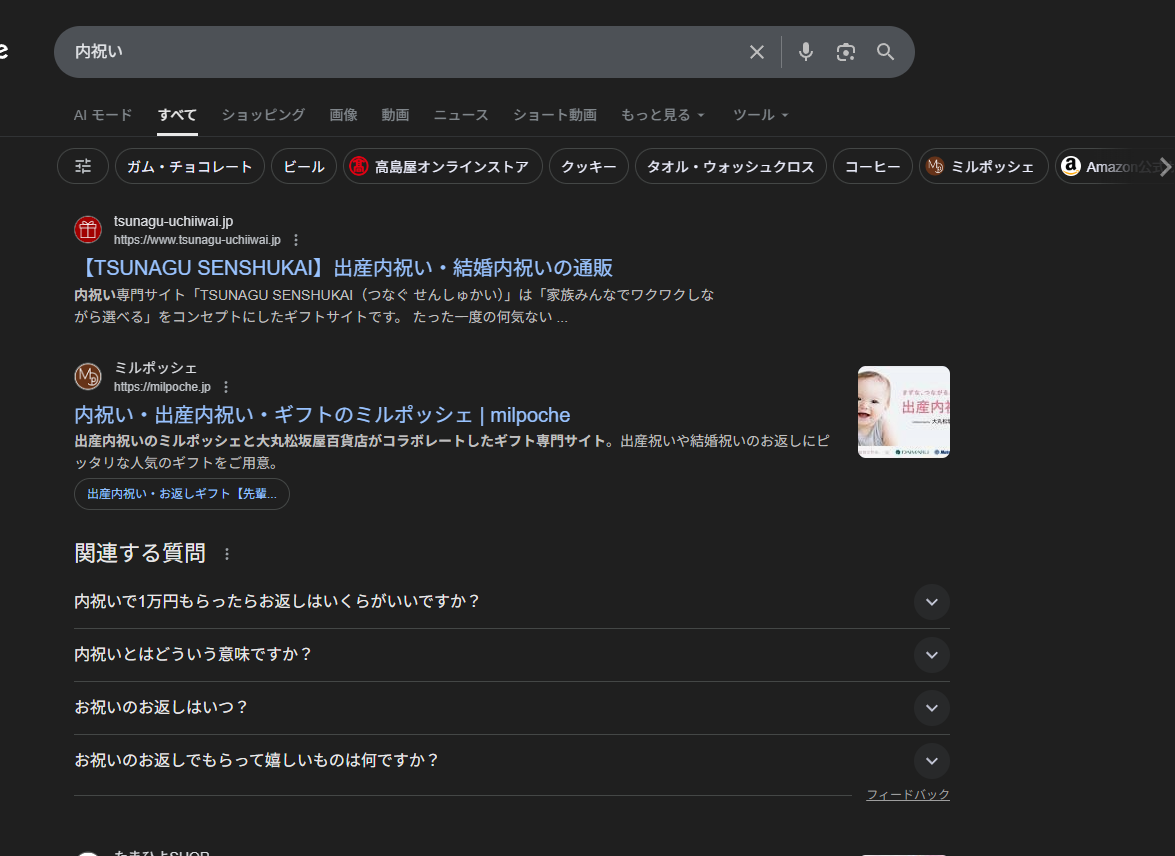
Task: Open the TSUNAGU SENSHUKAI result title link
Action: (x=343, y=268)
